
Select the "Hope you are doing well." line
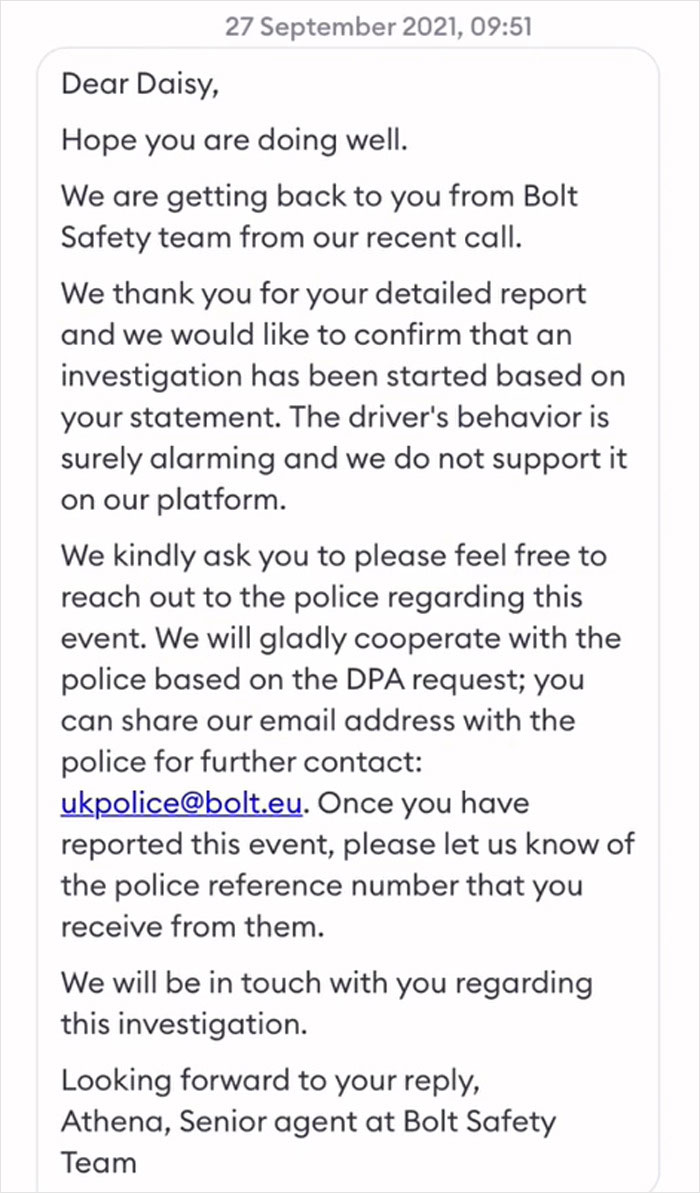point(235,139)
